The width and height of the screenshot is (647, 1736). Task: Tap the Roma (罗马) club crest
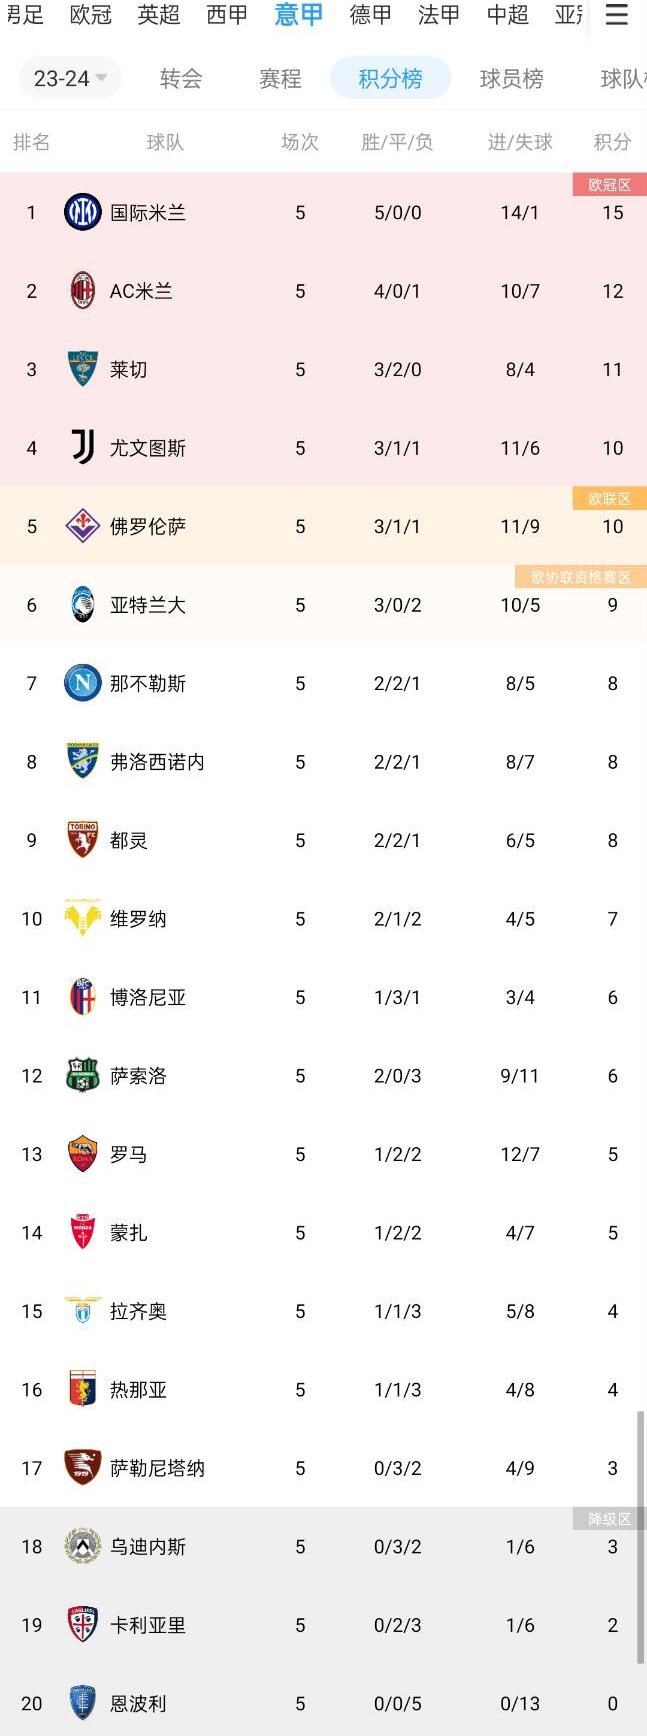83,1154
